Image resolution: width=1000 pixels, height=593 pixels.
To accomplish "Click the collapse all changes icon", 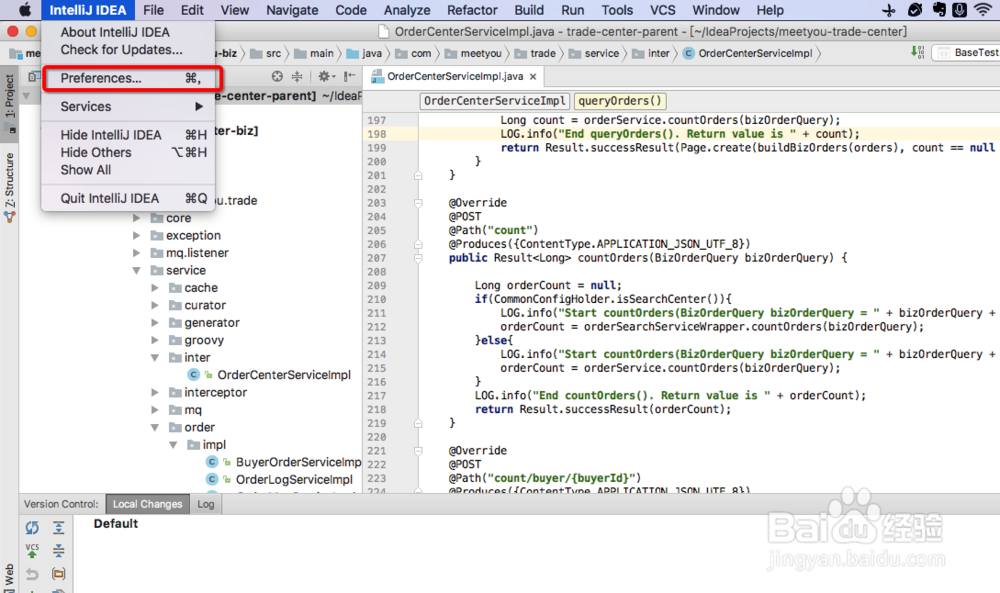I will tap(59, 551).
